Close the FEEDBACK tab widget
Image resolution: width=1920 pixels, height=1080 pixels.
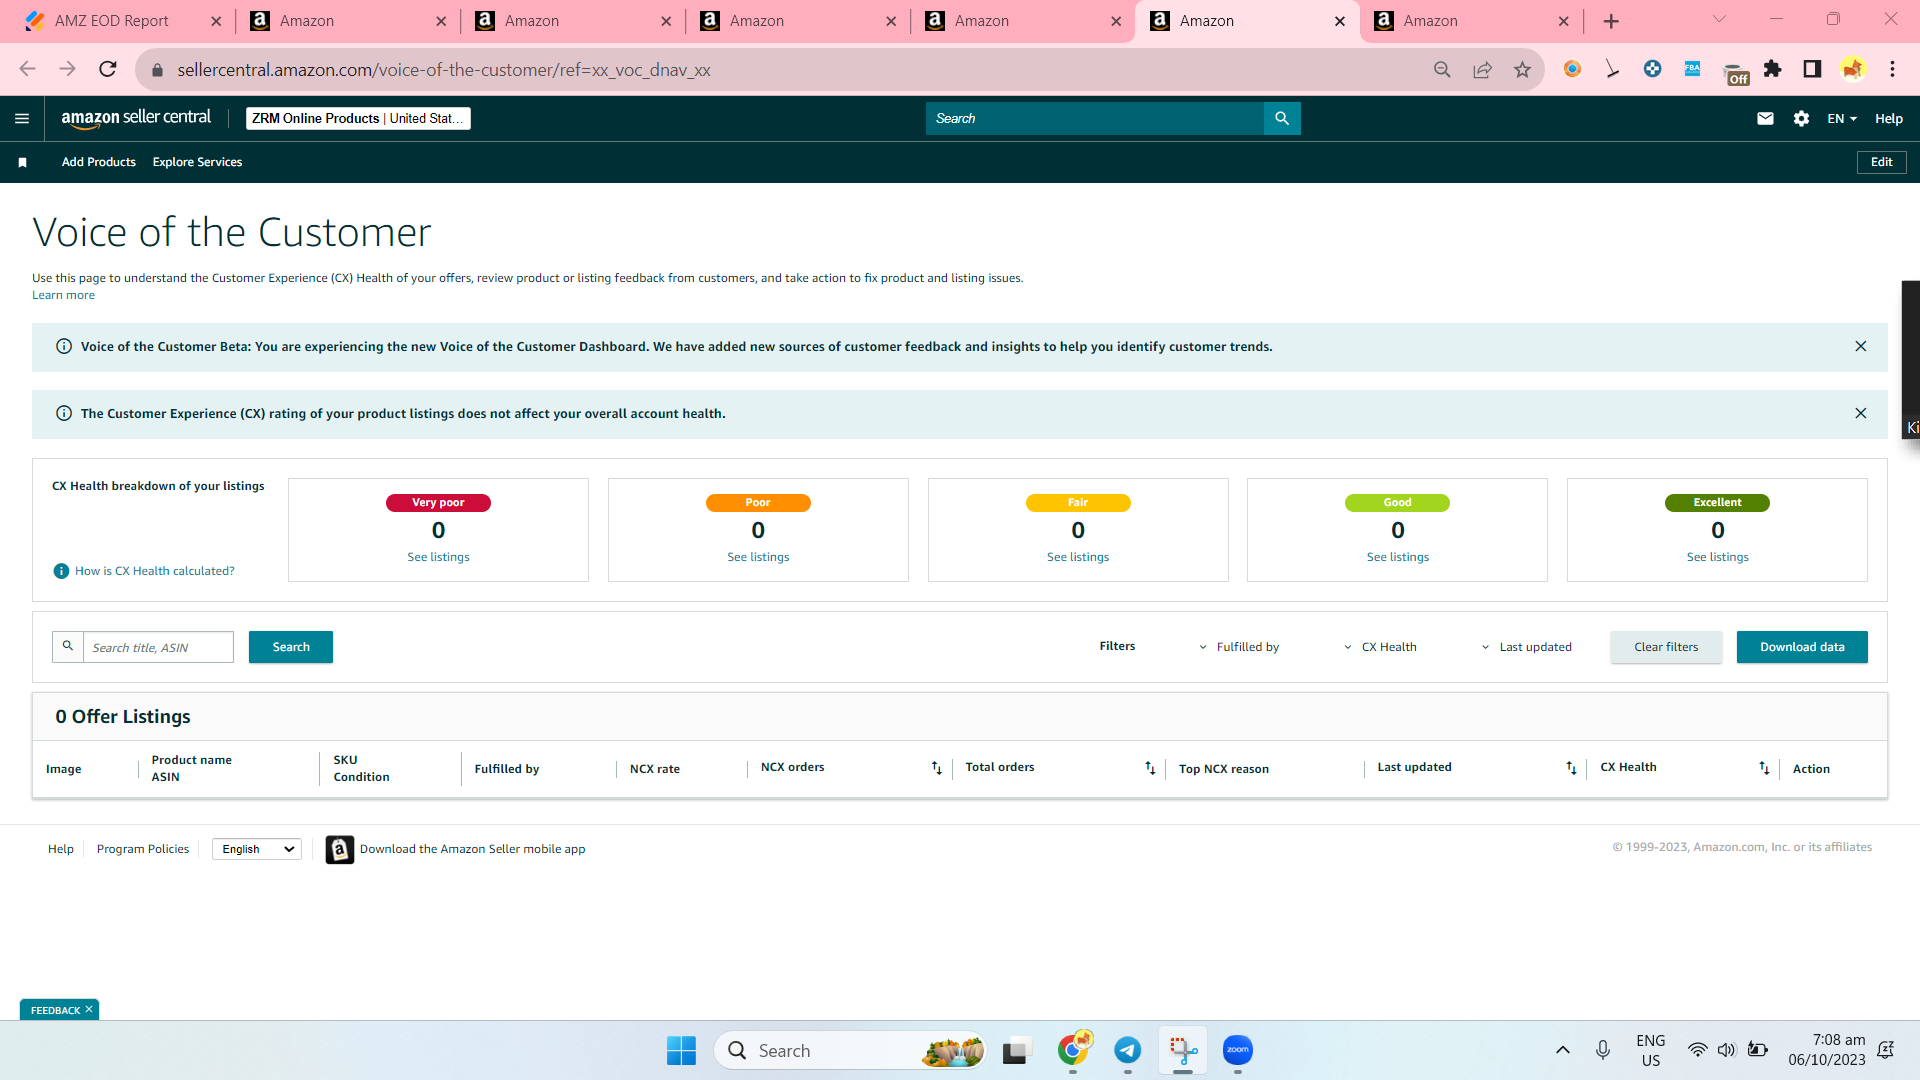pos(89,1010)
